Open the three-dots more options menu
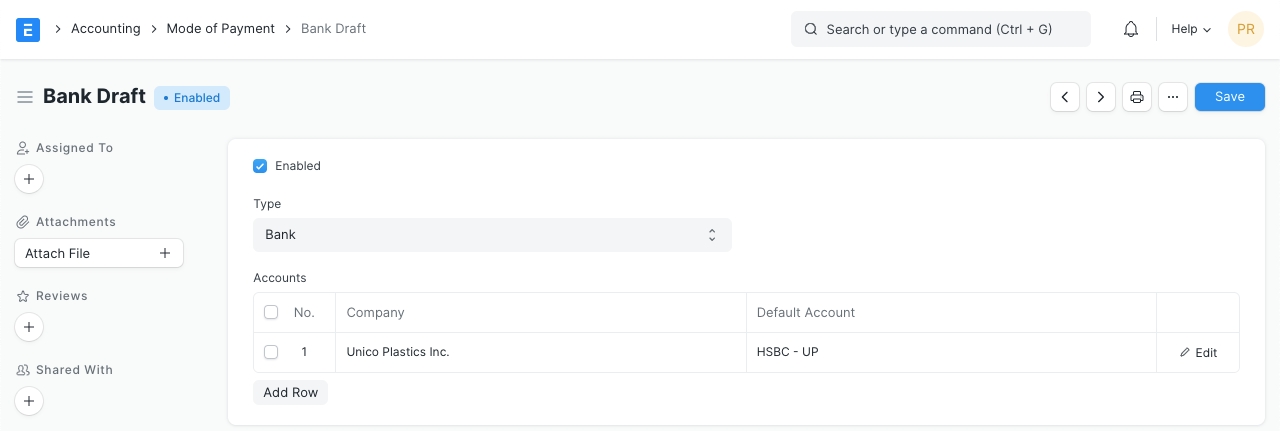 tap(1173, 97)
